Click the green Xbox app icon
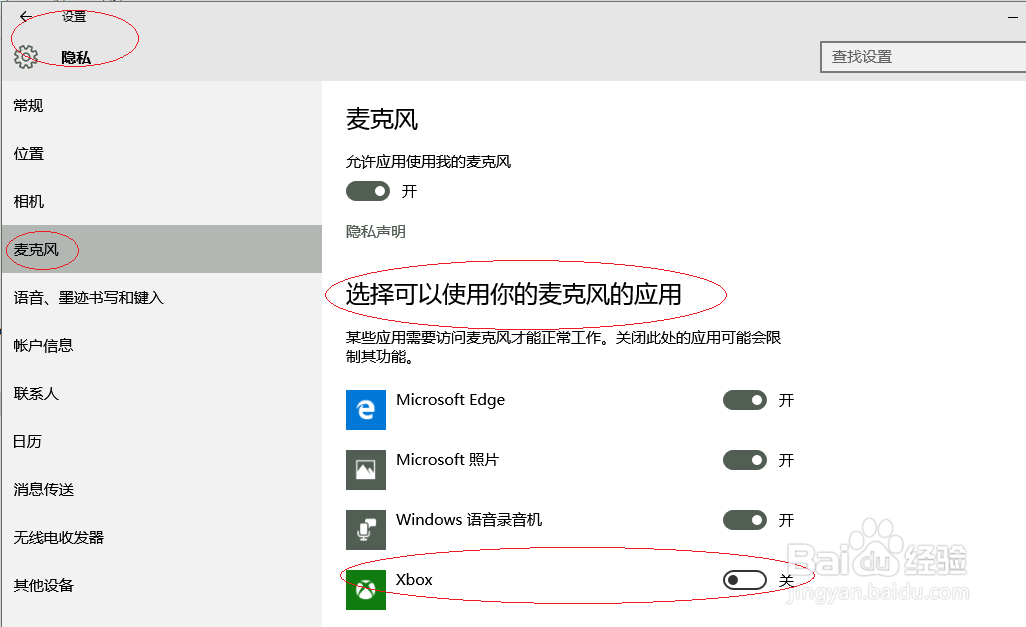This screenshot has height=627, width=1026. point(366,590)
